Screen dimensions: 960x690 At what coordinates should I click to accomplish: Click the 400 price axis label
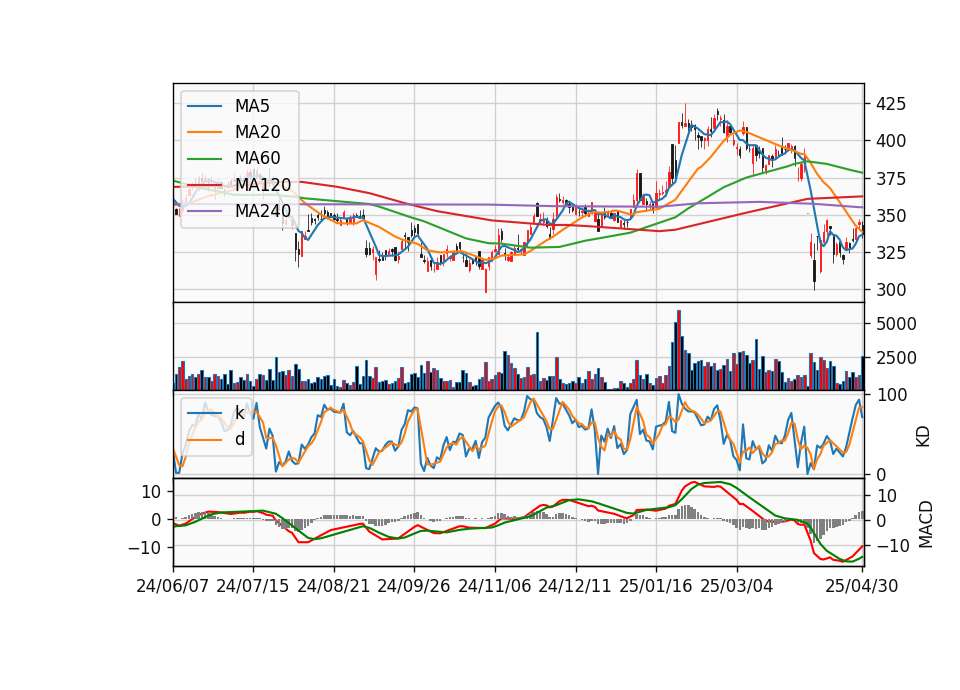pos(891,141)
